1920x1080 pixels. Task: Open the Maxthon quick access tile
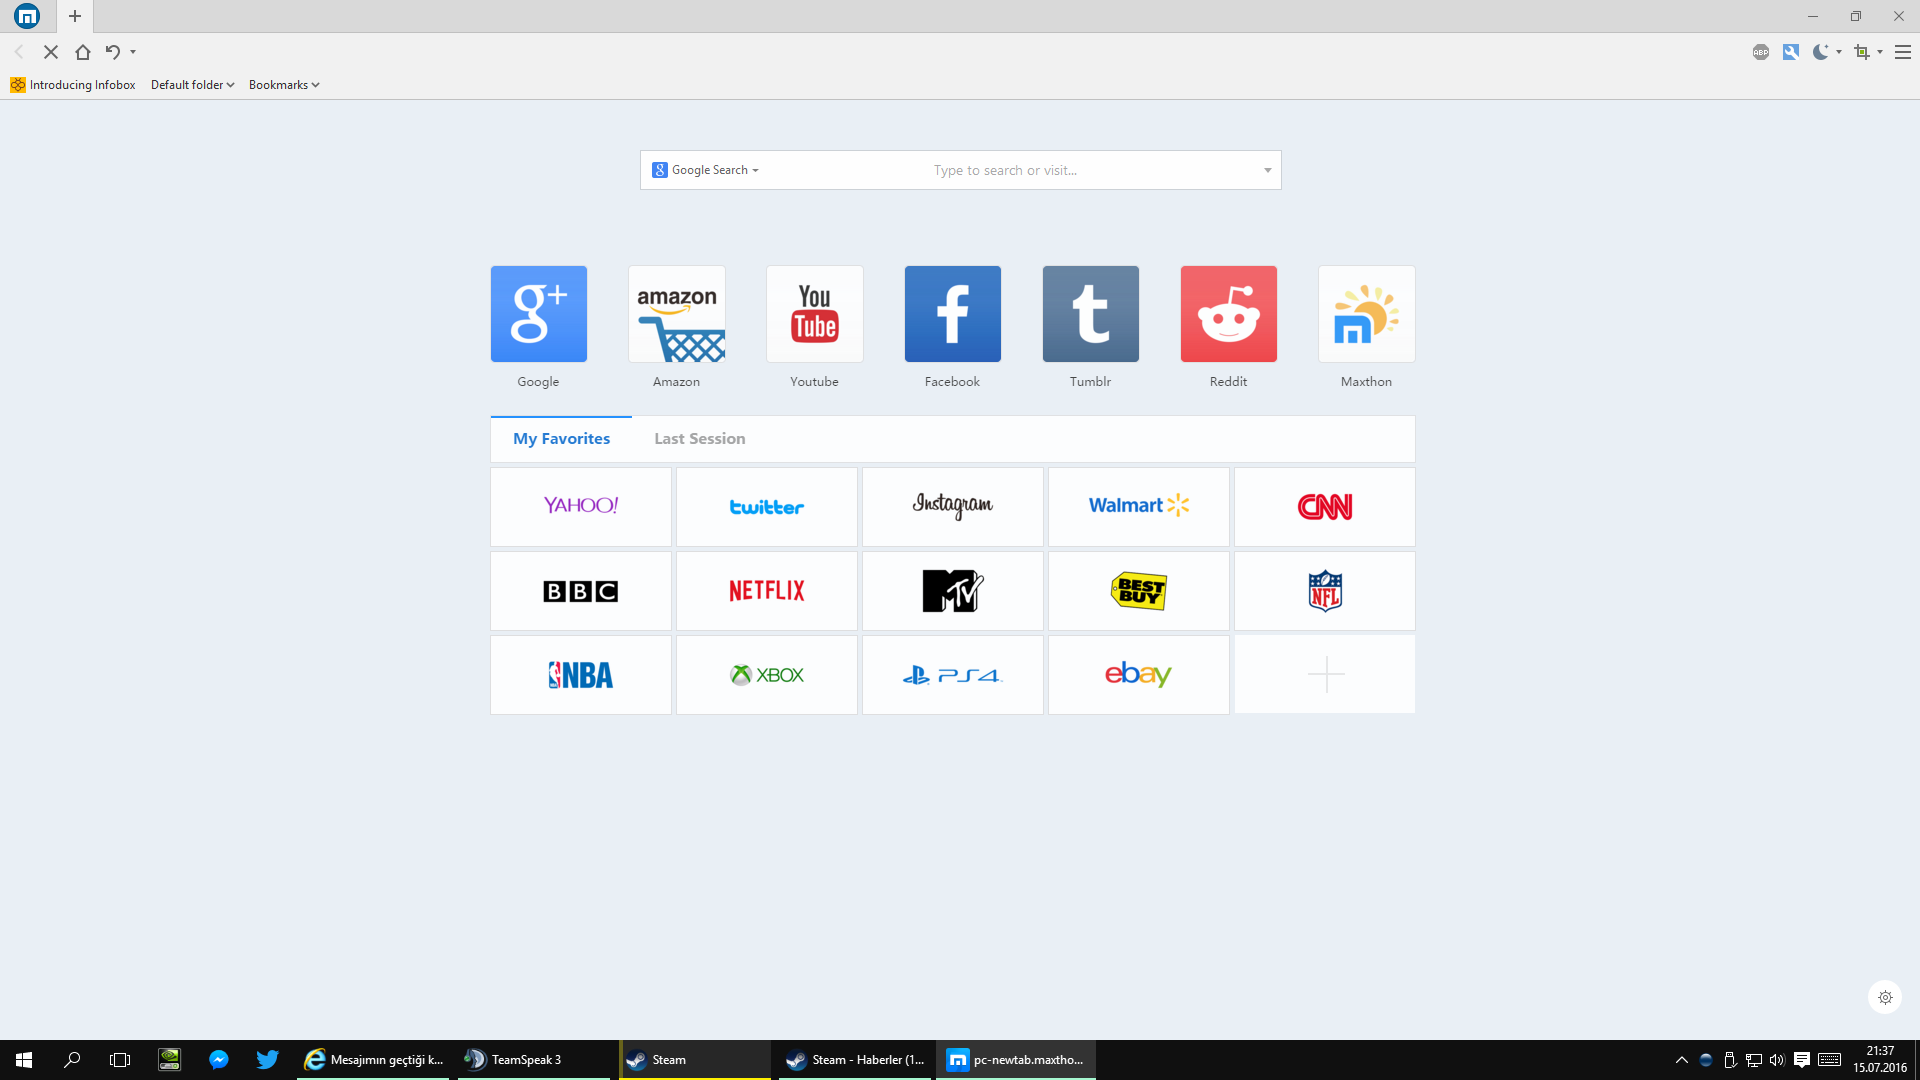pyautogui.click(x=1366, y=314)
